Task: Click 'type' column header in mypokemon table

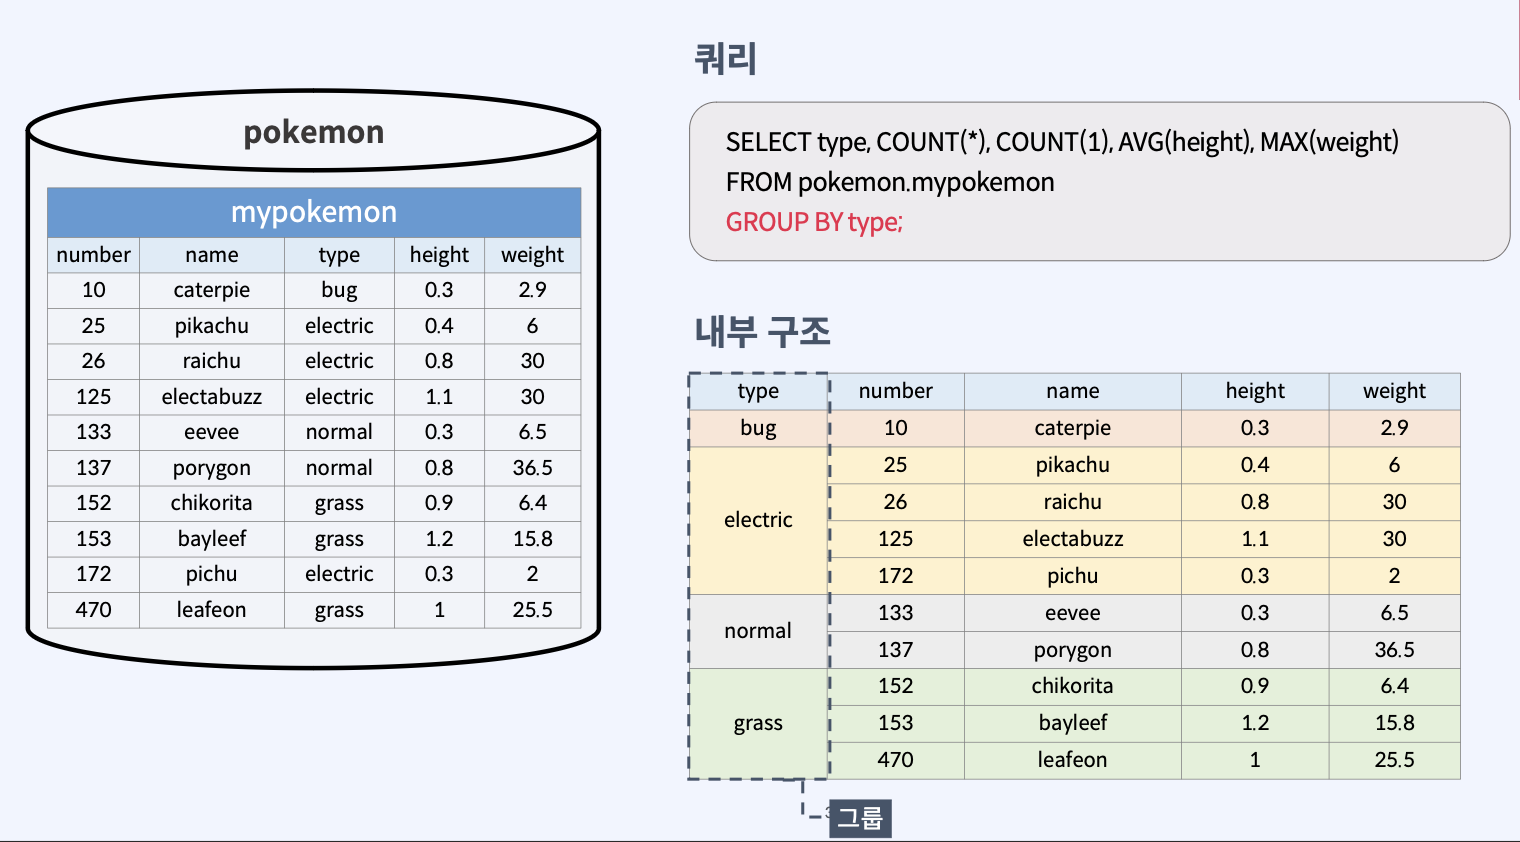Action: (339, 255)
